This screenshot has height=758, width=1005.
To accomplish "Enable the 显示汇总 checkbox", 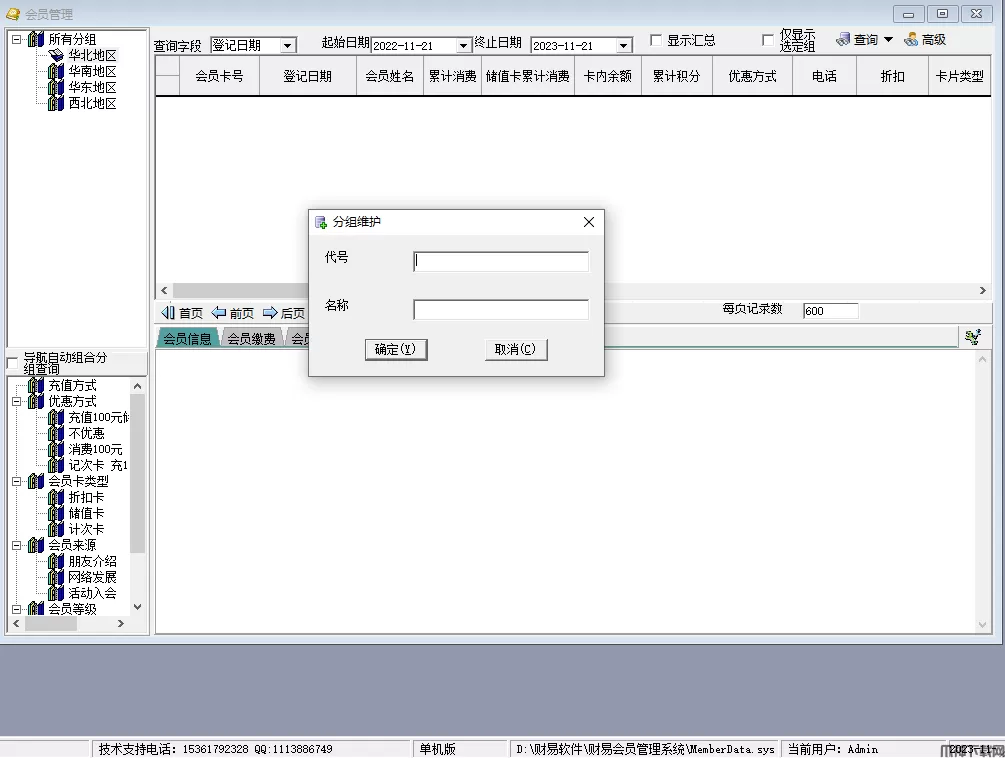I will pyautogui.click(x=656, y=40).
